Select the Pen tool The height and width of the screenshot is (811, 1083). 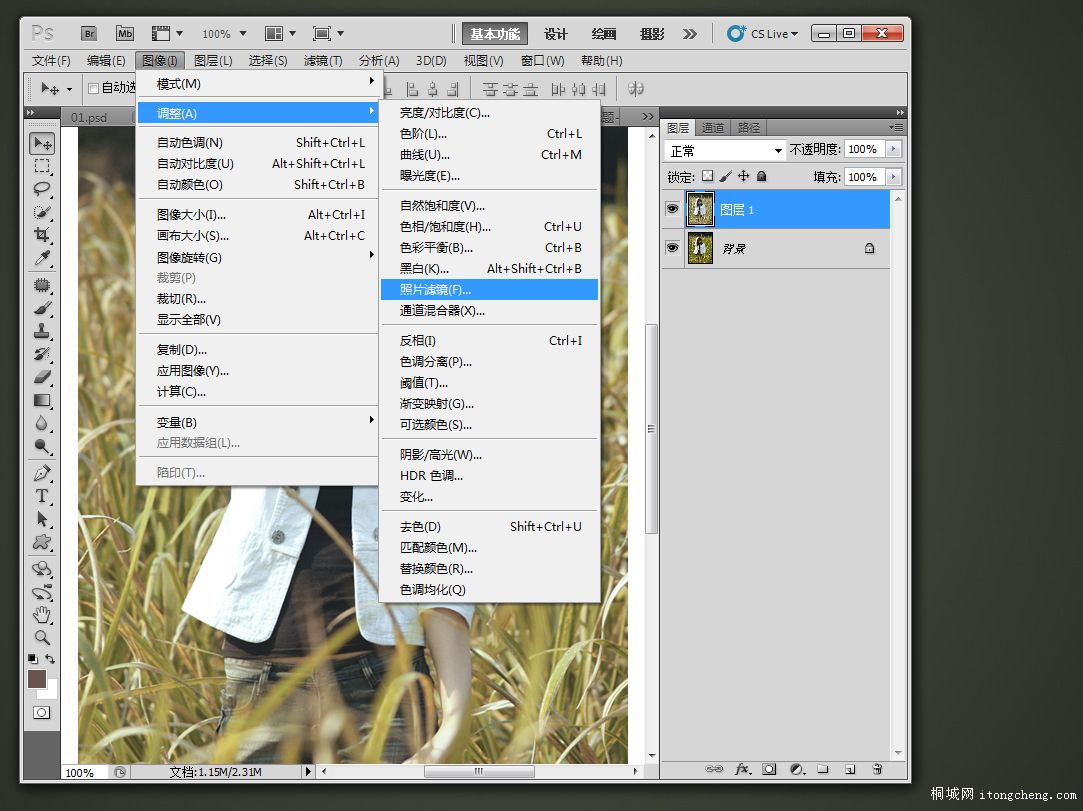click(42, 473)
